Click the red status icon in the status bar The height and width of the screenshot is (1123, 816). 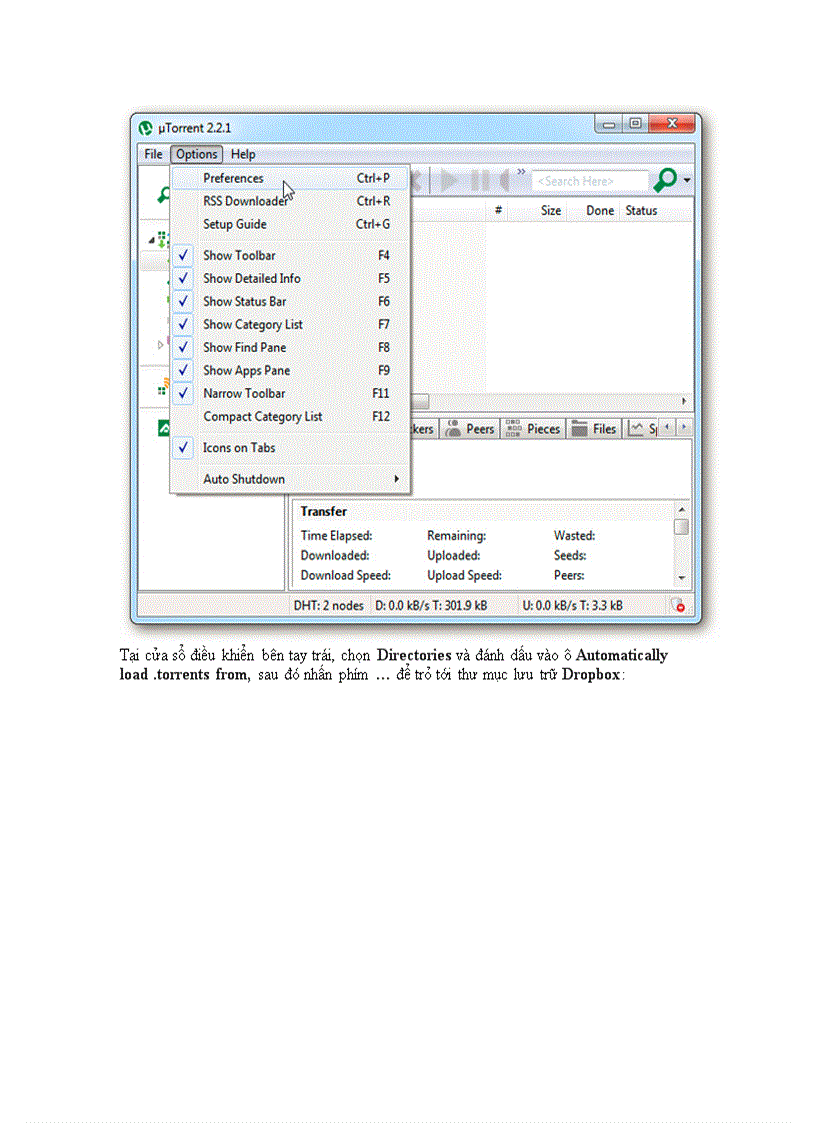tap(679, 606)
